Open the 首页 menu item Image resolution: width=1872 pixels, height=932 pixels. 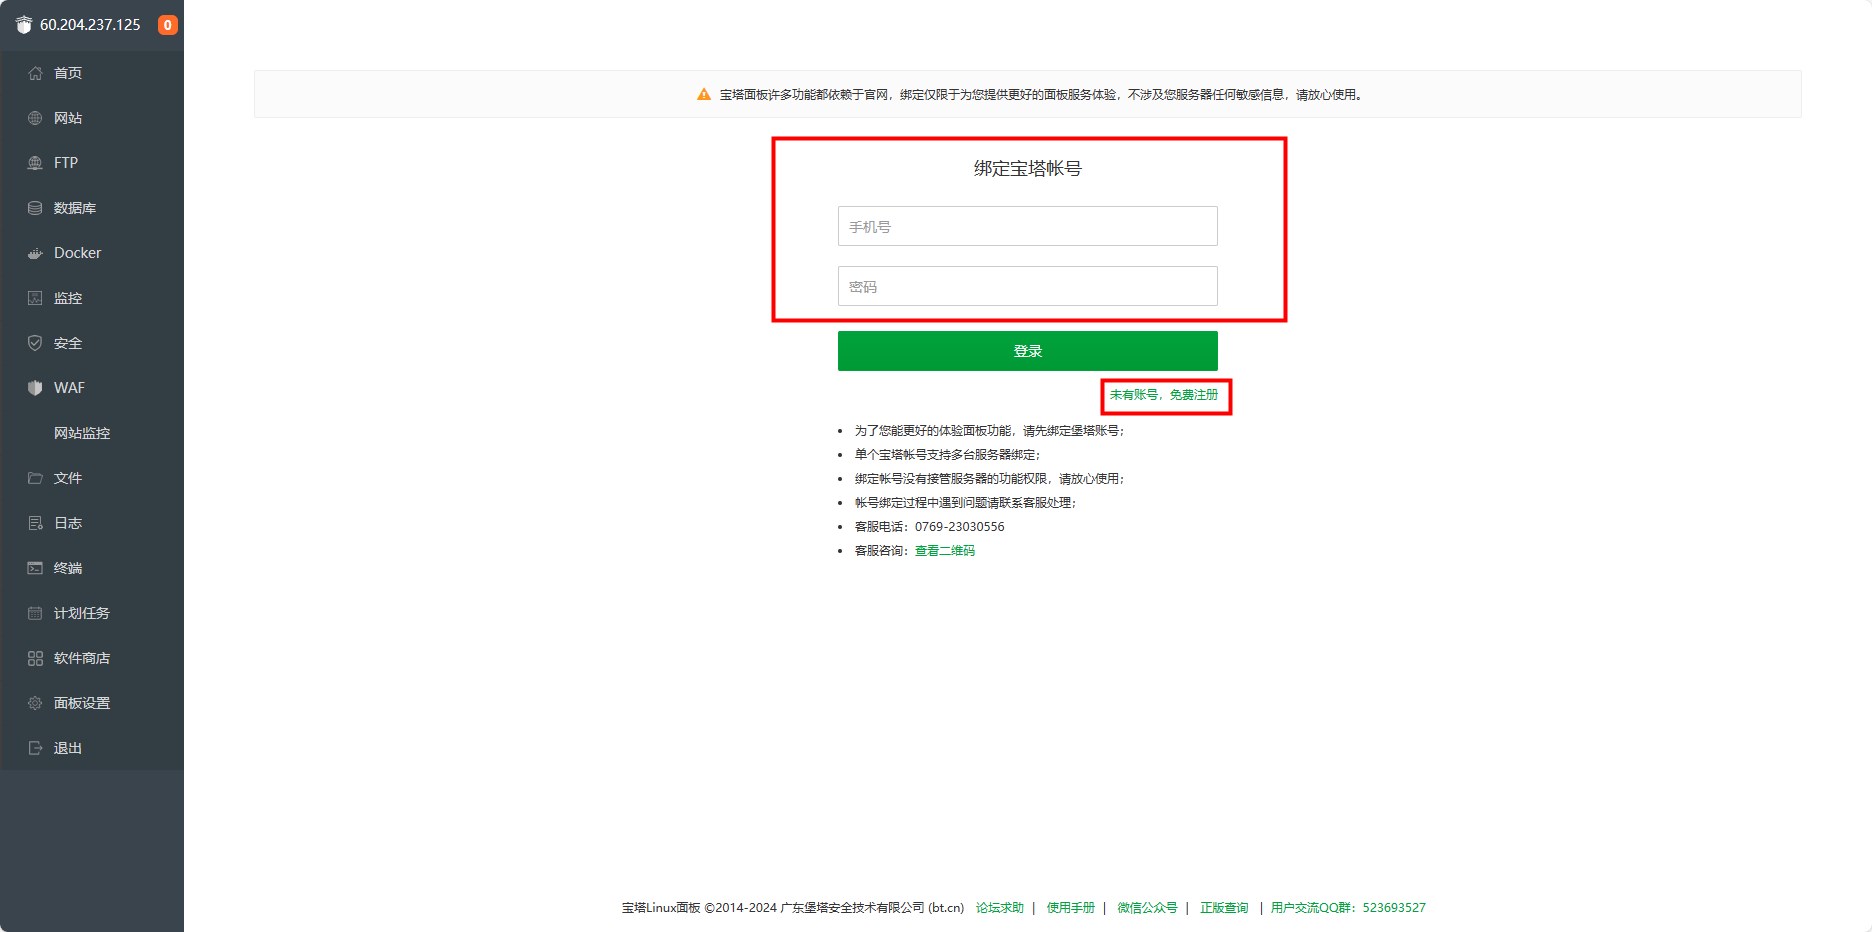pyautogui.click(x=92, y=73)
